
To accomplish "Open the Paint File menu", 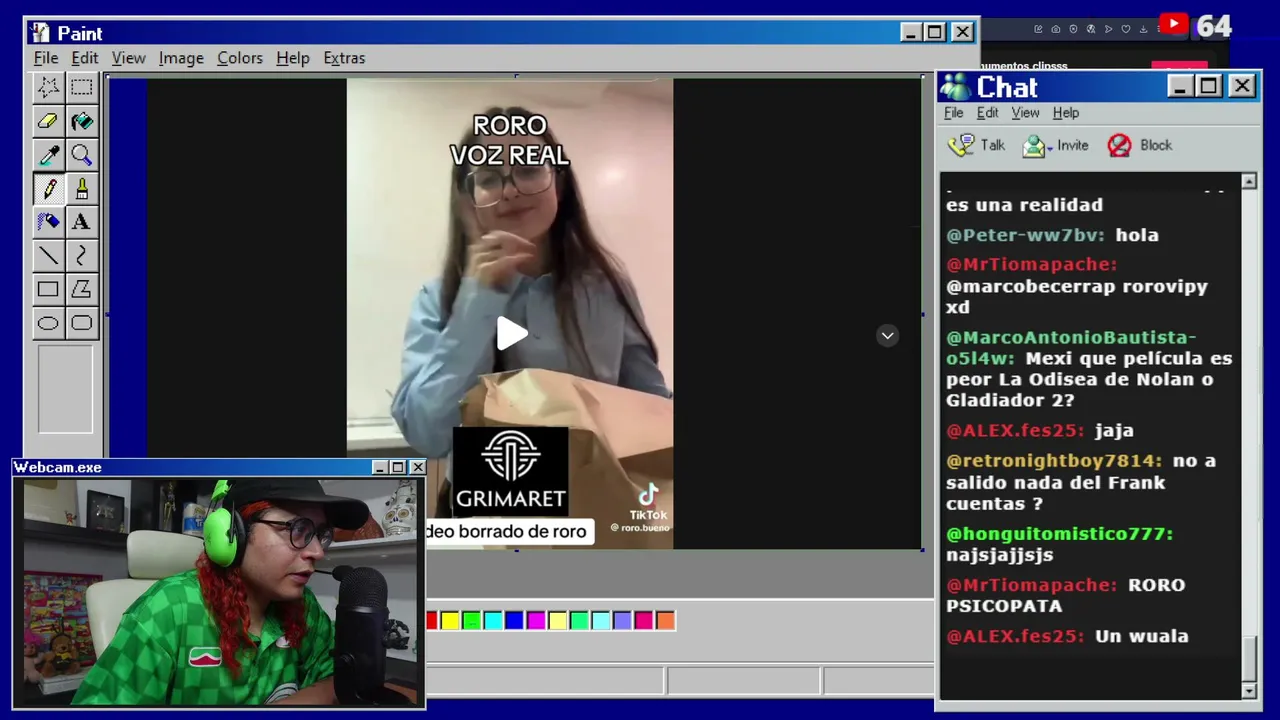I will [x=46, y=58].
